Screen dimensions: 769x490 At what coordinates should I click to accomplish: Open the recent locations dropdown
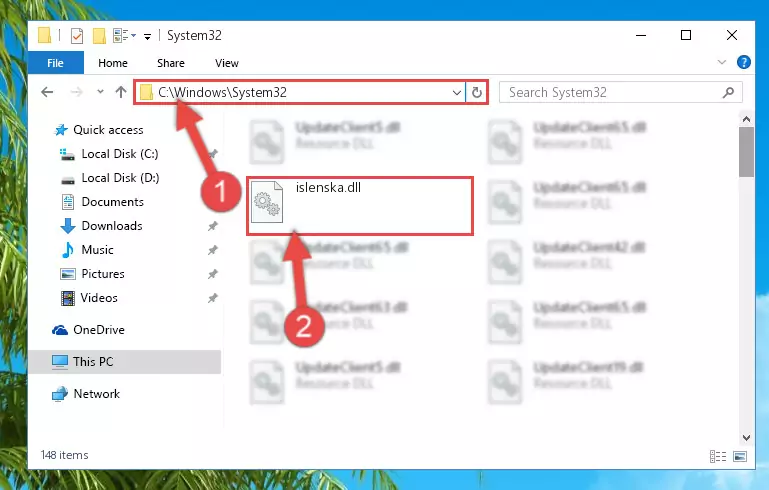pyautogui.click(x=100, y=92)
